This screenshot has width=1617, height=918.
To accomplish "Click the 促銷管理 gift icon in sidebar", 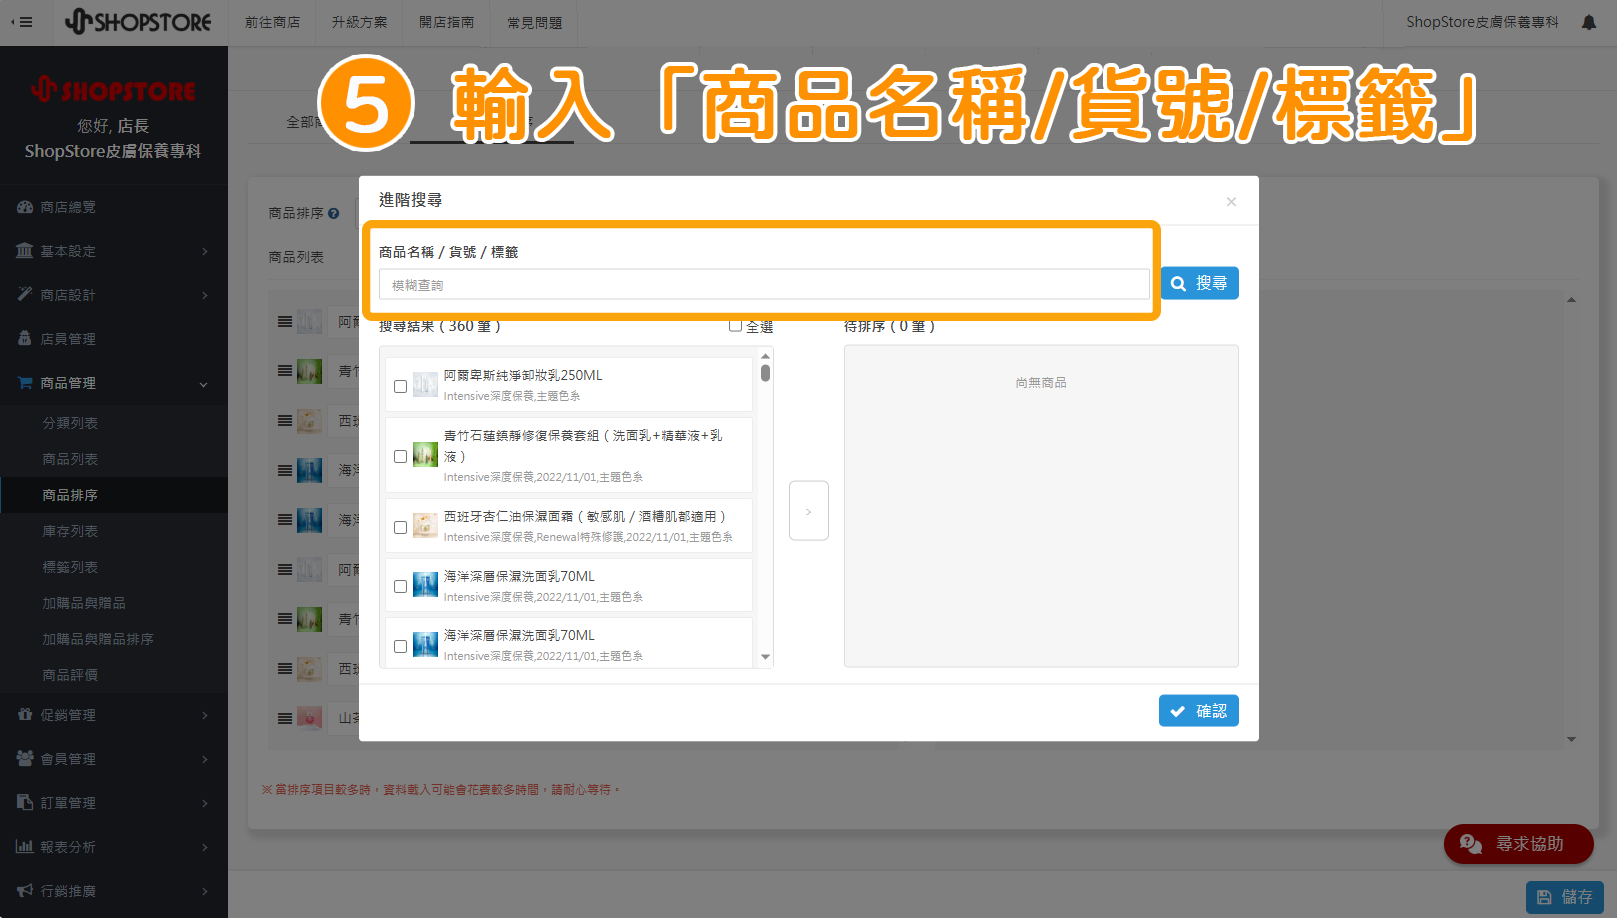I will click(25, 714).
